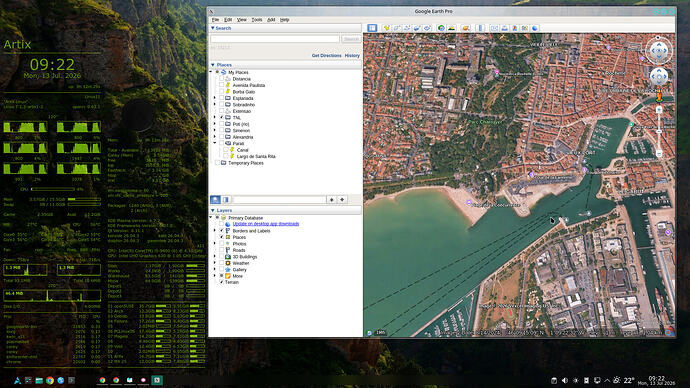Collapse the Search panel header triangle
Image resolution: width=690 pixels, height=388 pixels.
[x=213, y=28]
